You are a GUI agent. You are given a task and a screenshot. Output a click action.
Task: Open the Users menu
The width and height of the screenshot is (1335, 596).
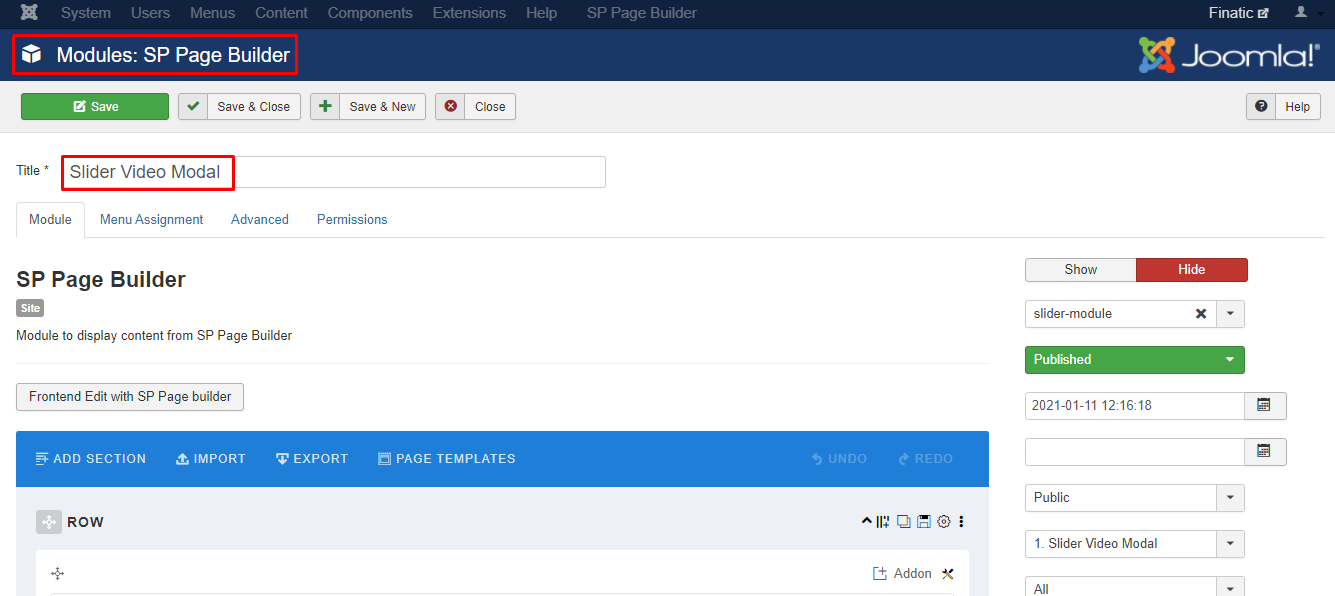pos(150,13)
